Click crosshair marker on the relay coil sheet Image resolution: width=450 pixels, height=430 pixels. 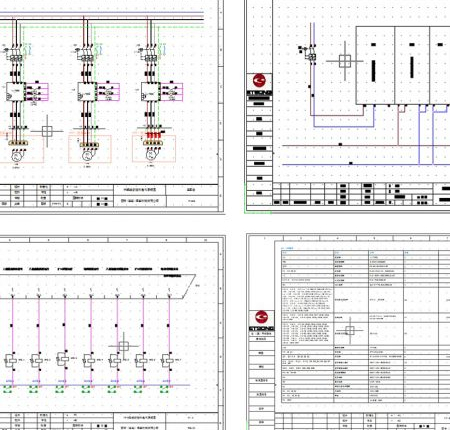(124, 346)
